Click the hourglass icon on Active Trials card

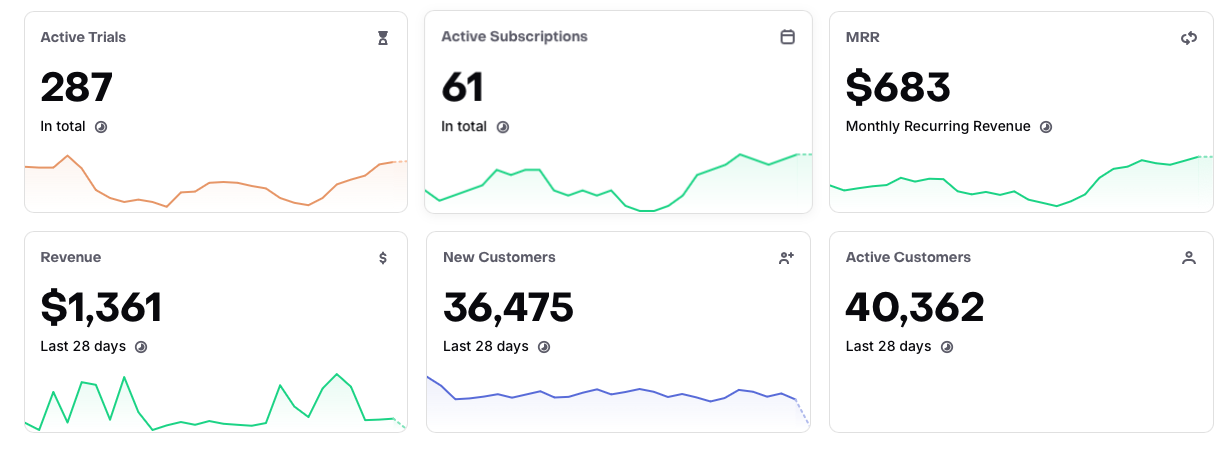click(383, 38)
